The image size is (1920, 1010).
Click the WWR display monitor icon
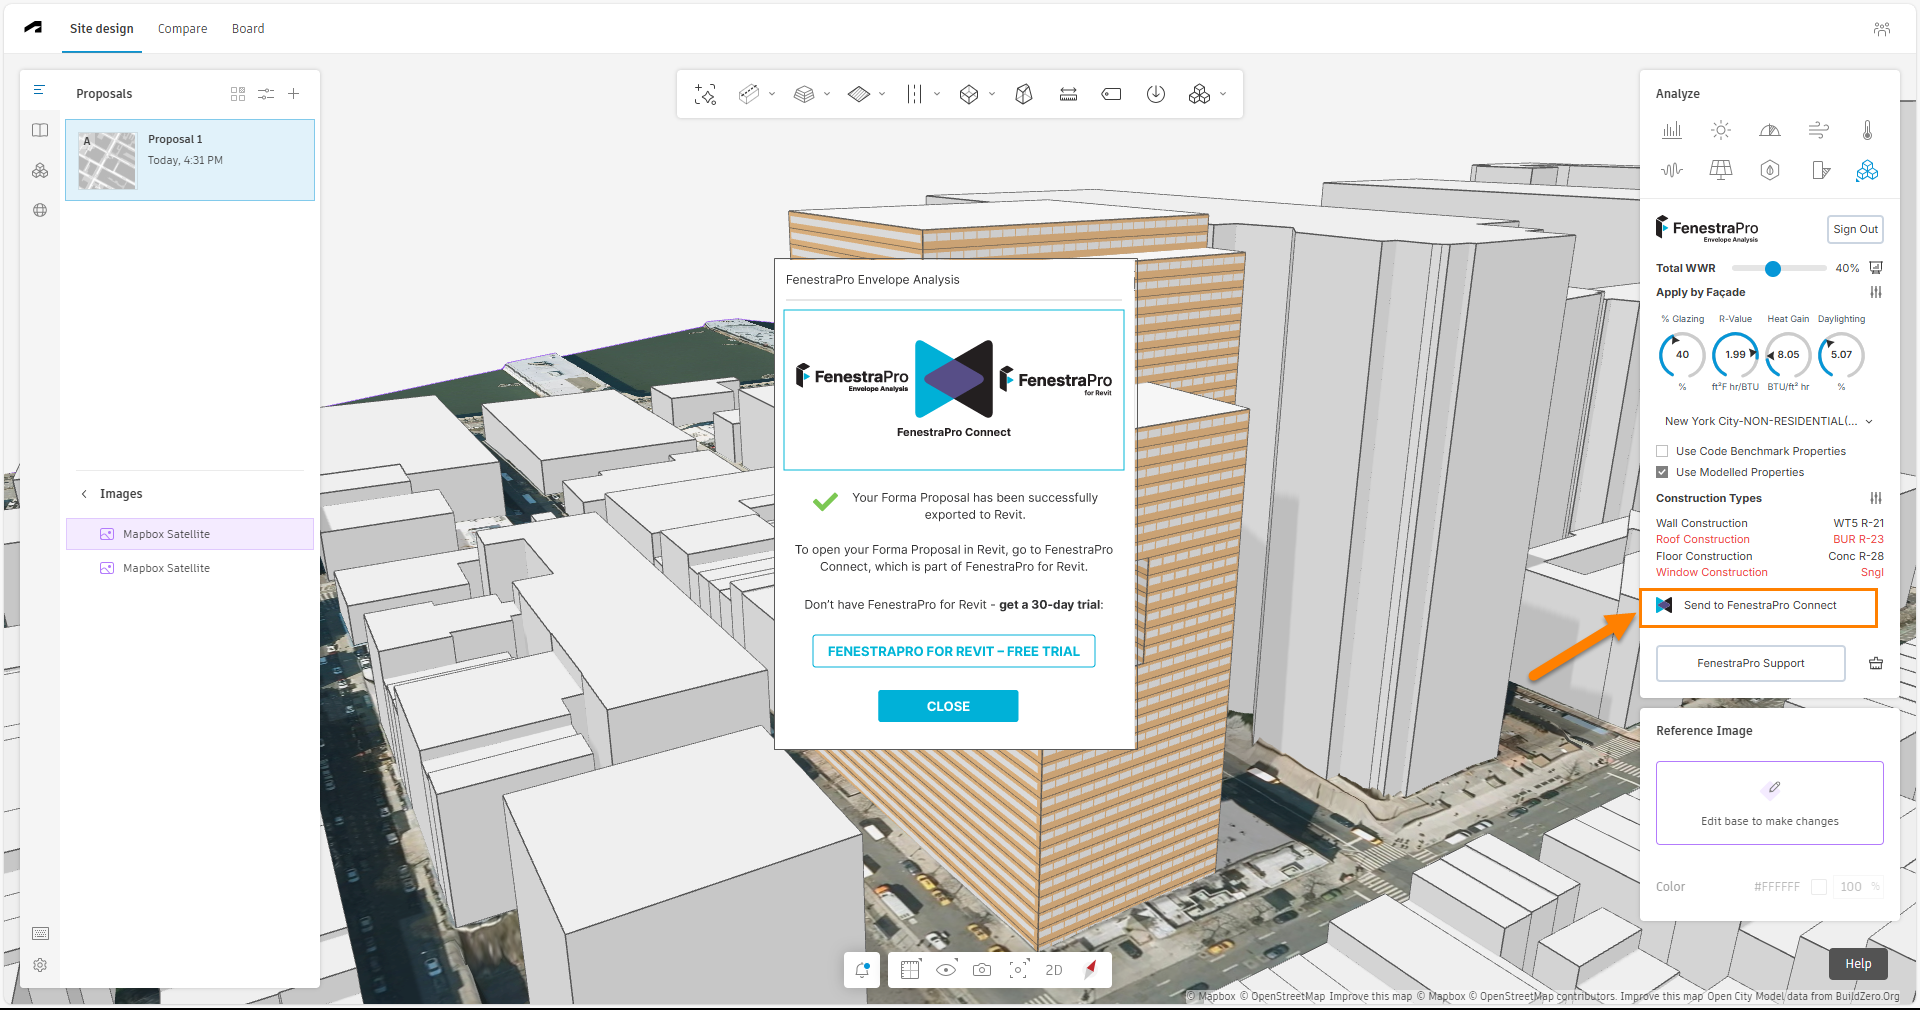[x=1876, y=268]
